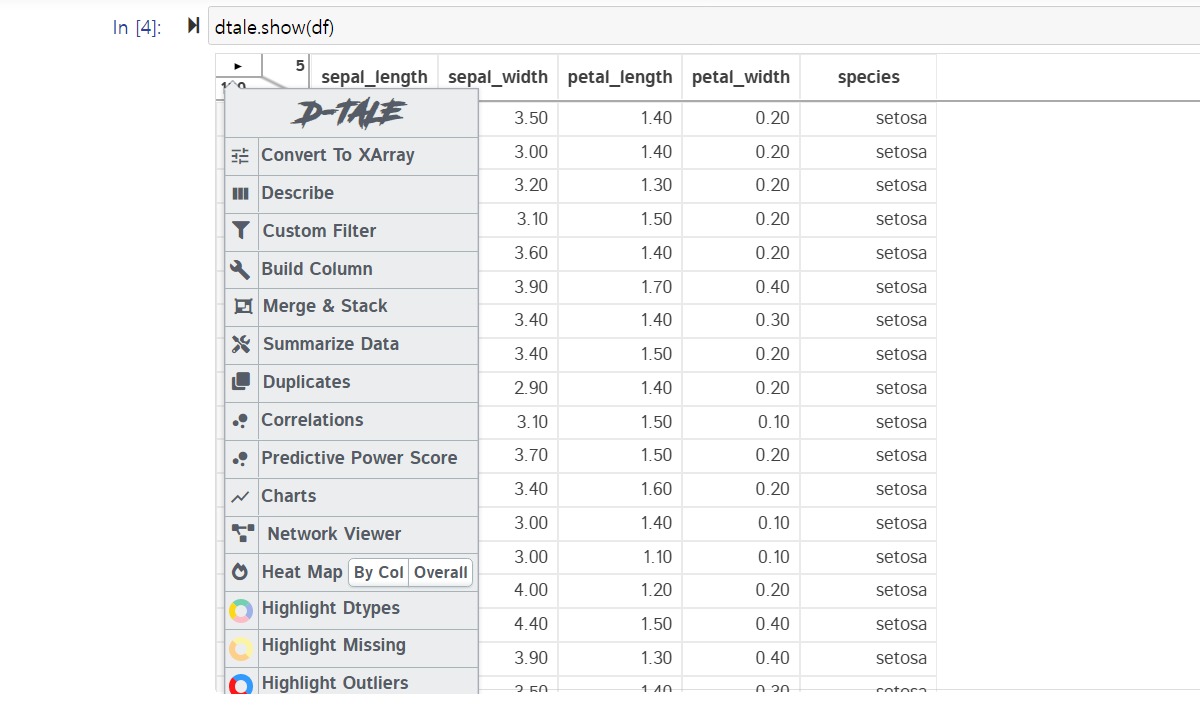The height and width of the screenshot is (716, 1200).
Task: Click the Charts line-graph icon
Action: pyautogui.click(x=240, y=497)
